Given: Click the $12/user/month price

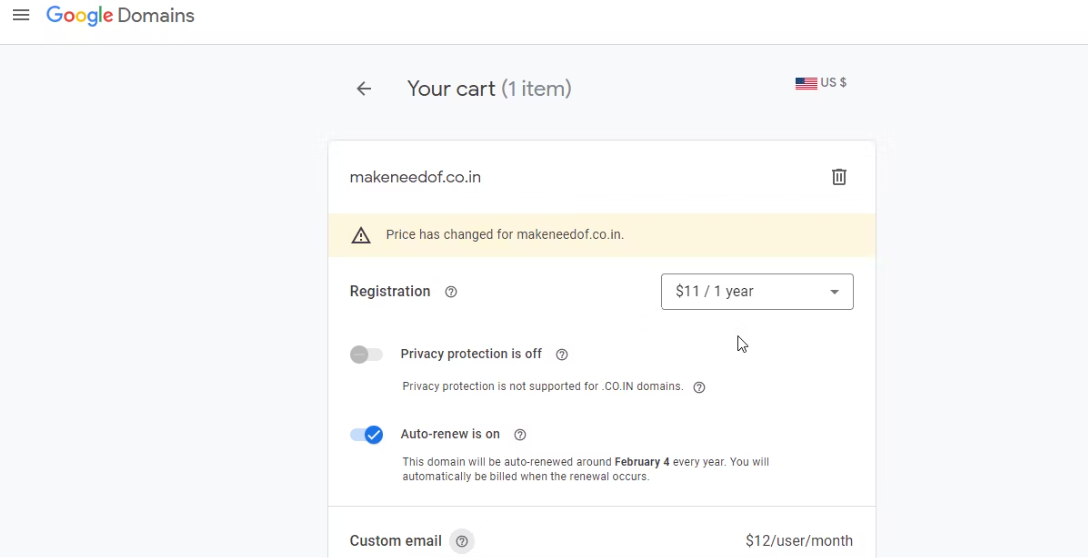Looking at the screenshot, I should (x=799, y=541).
